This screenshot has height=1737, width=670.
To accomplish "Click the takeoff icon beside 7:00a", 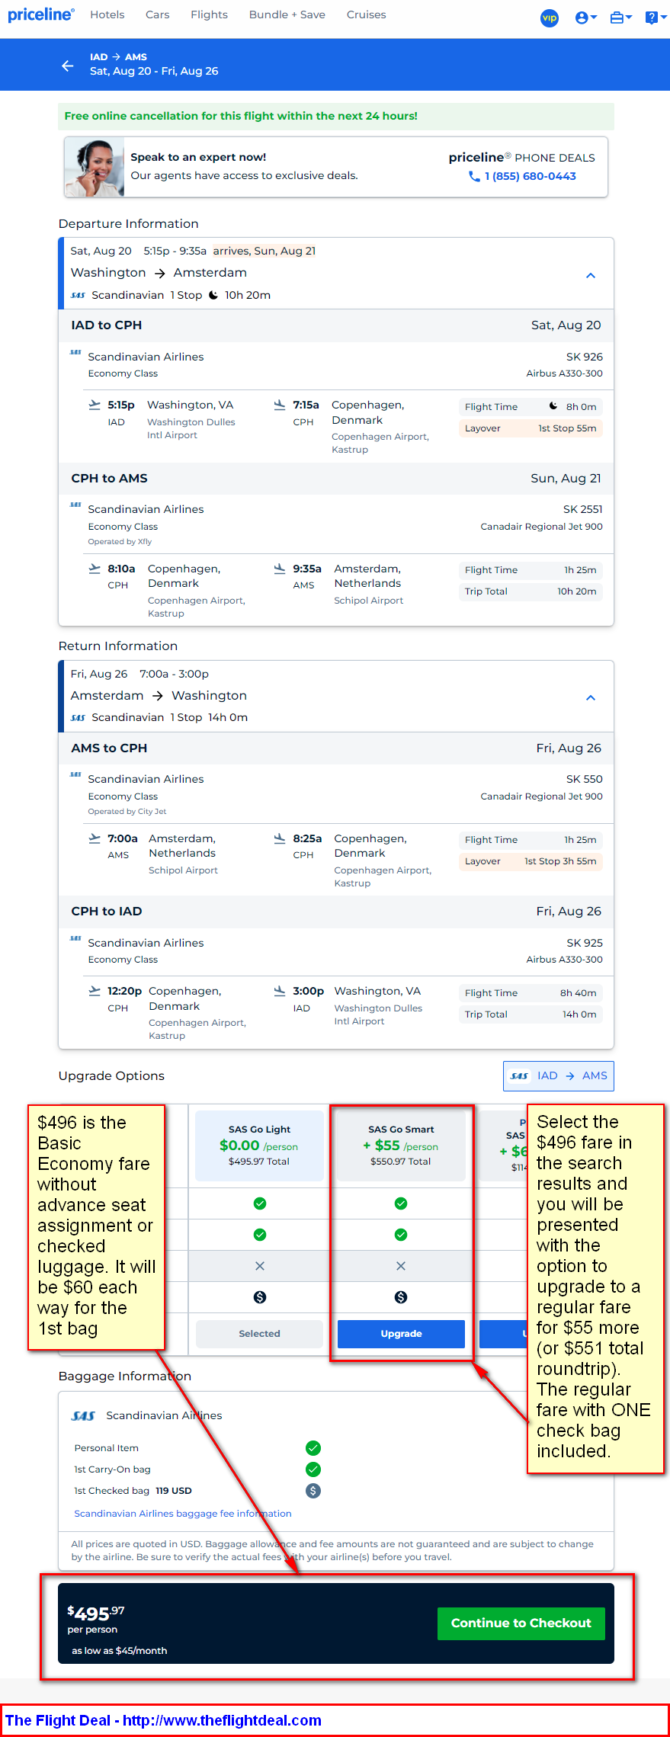I will [94, 838].
